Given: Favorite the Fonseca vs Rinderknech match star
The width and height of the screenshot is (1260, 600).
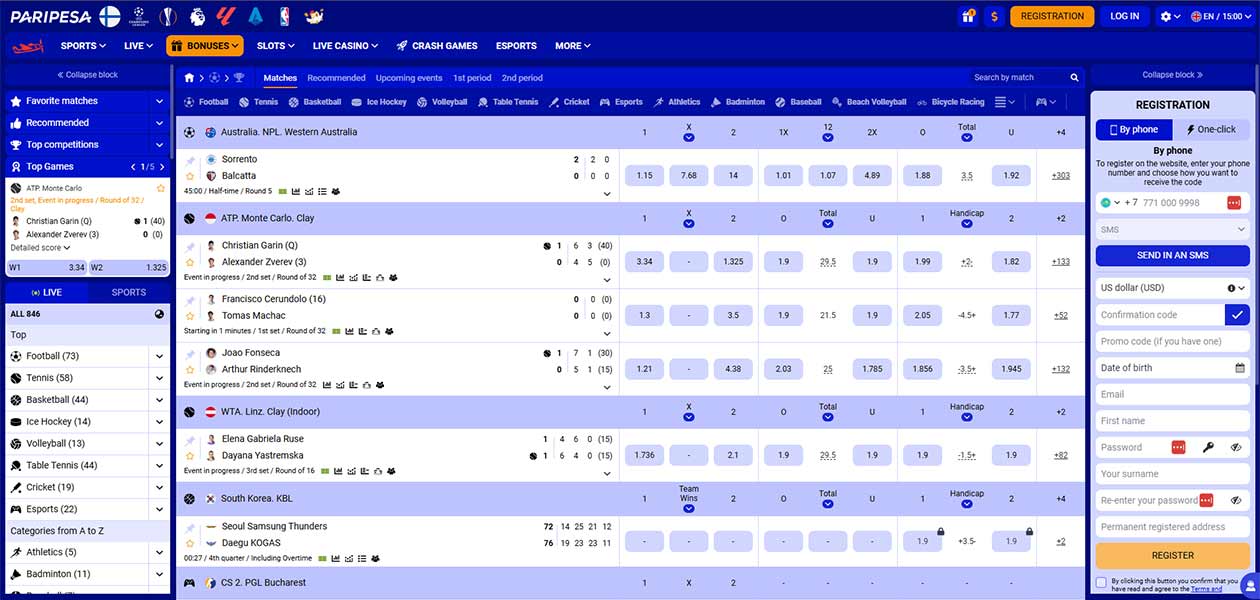Looking at the screenshot, I should tap(190, 369).
